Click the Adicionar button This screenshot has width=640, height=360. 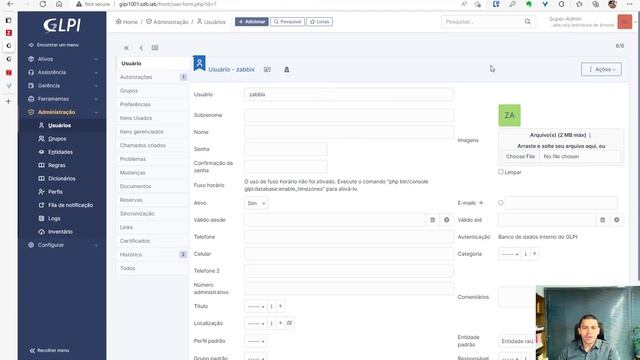click(x=251, y=22)
